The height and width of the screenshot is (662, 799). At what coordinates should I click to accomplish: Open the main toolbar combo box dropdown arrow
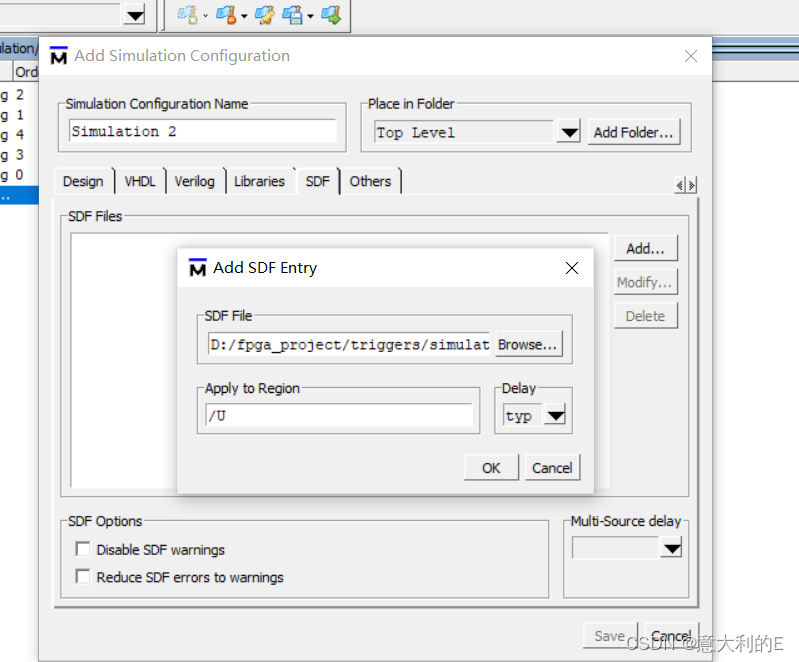[135, 15]
